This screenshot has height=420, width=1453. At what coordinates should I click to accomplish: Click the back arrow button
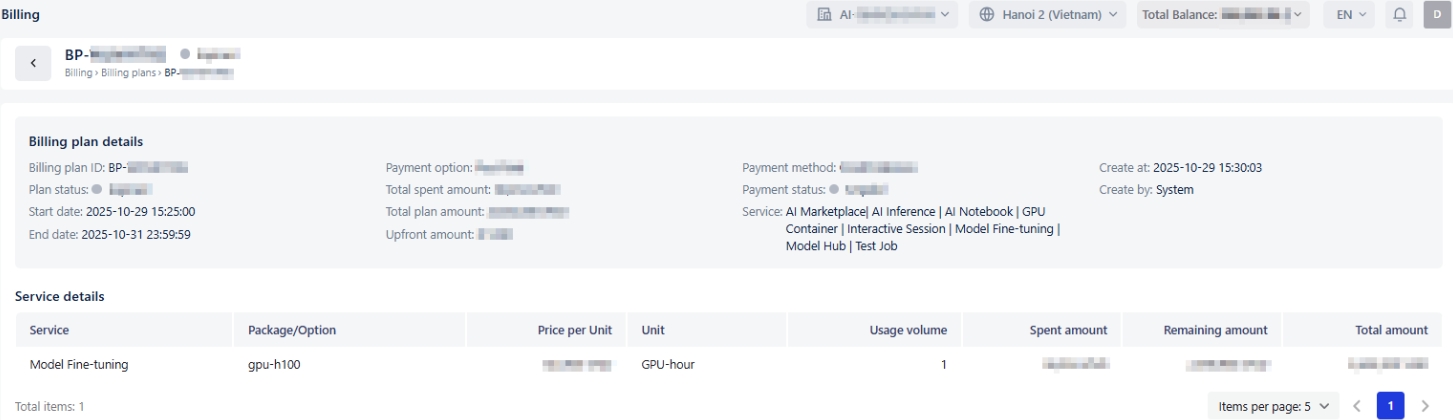coord(33,63)
